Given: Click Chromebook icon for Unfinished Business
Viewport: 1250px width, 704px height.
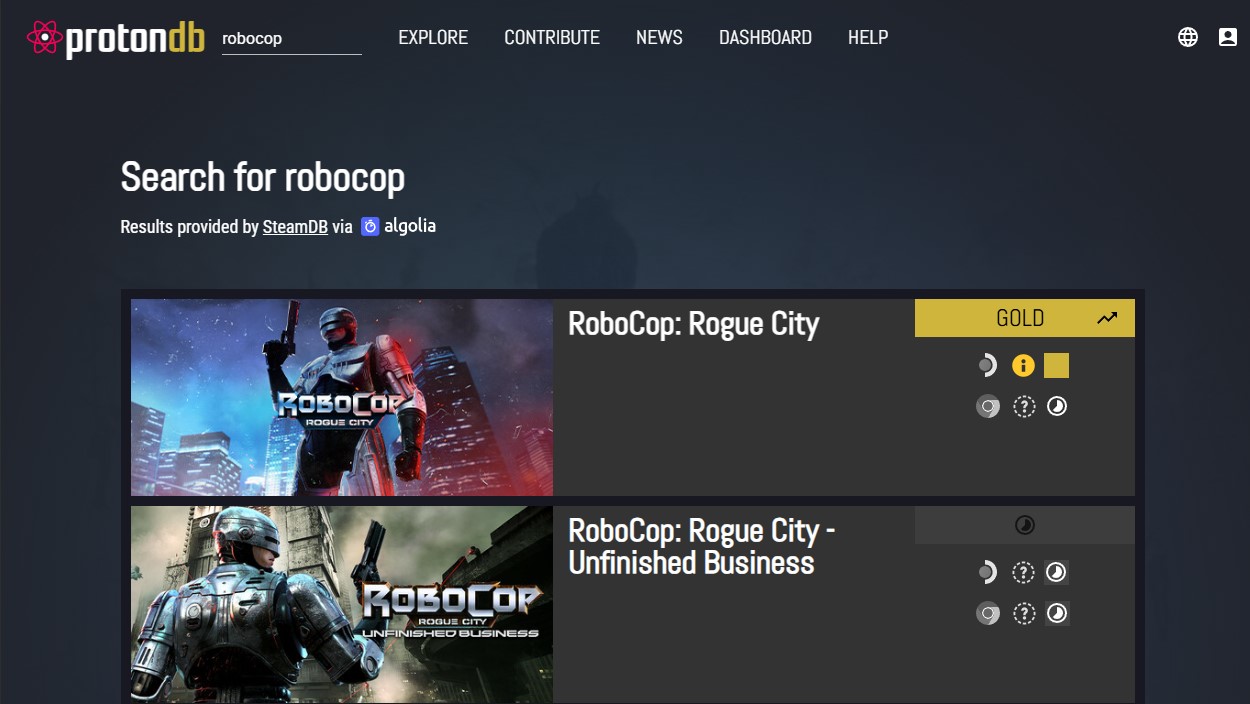Looking at the screenshot, I should [x=988, y=613].
